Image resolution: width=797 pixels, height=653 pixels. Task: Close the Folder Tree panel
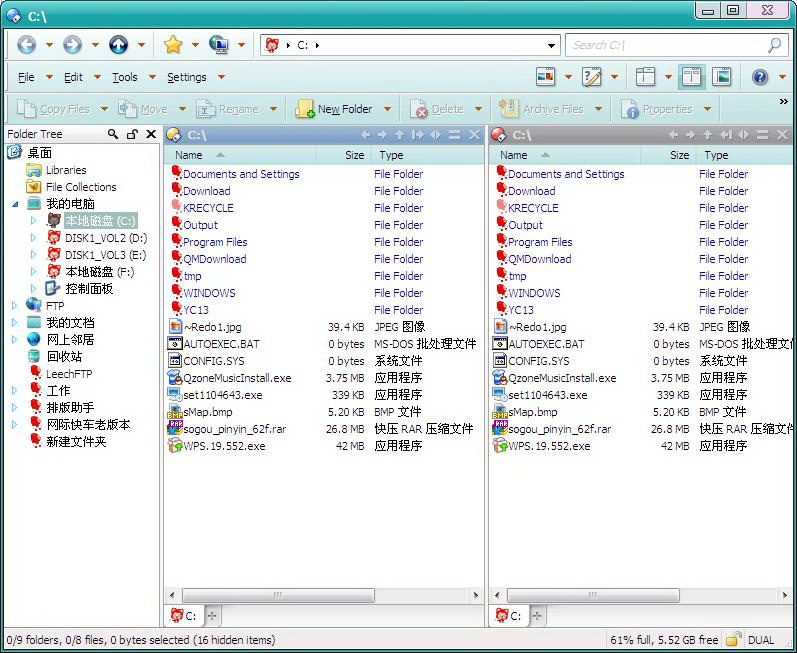[151, 134]
